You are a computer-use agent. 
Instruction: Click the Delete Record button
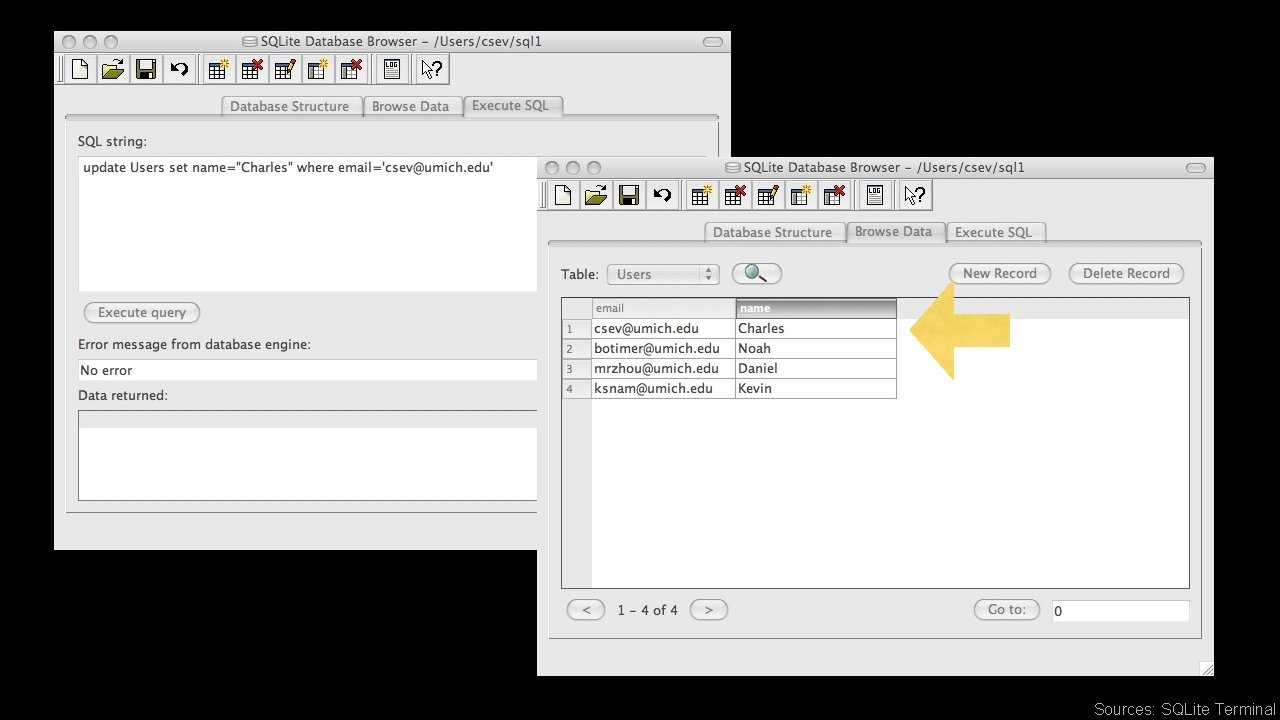(x=1126, y=273)
